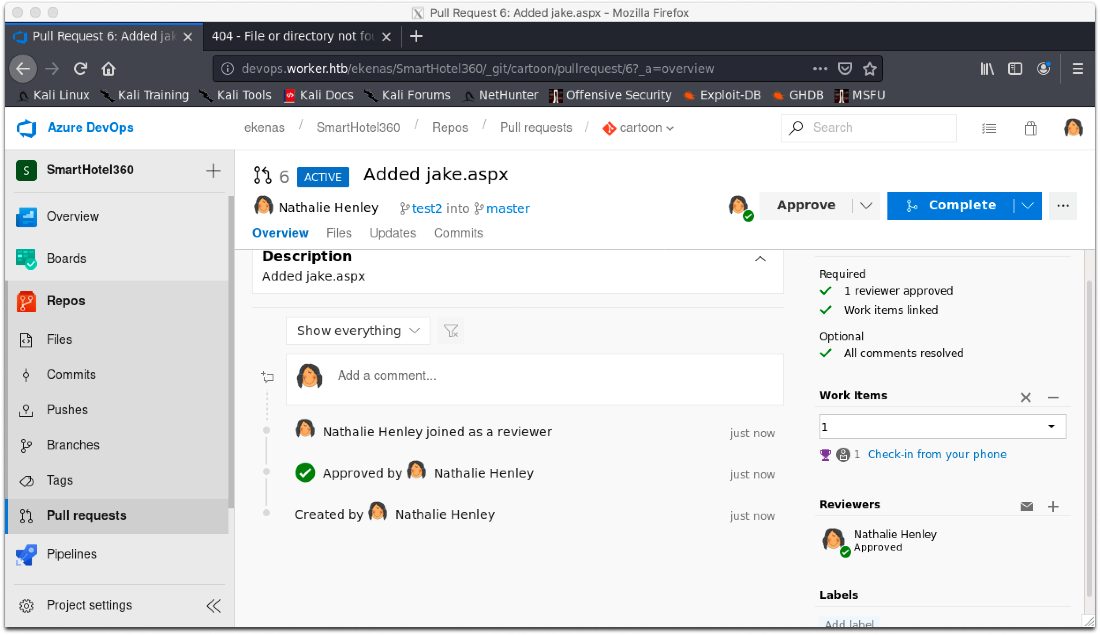This screenshot has width=1100, height=635.
Task: Open the user profile avatar in header
Action: [x=1073, y=128]
